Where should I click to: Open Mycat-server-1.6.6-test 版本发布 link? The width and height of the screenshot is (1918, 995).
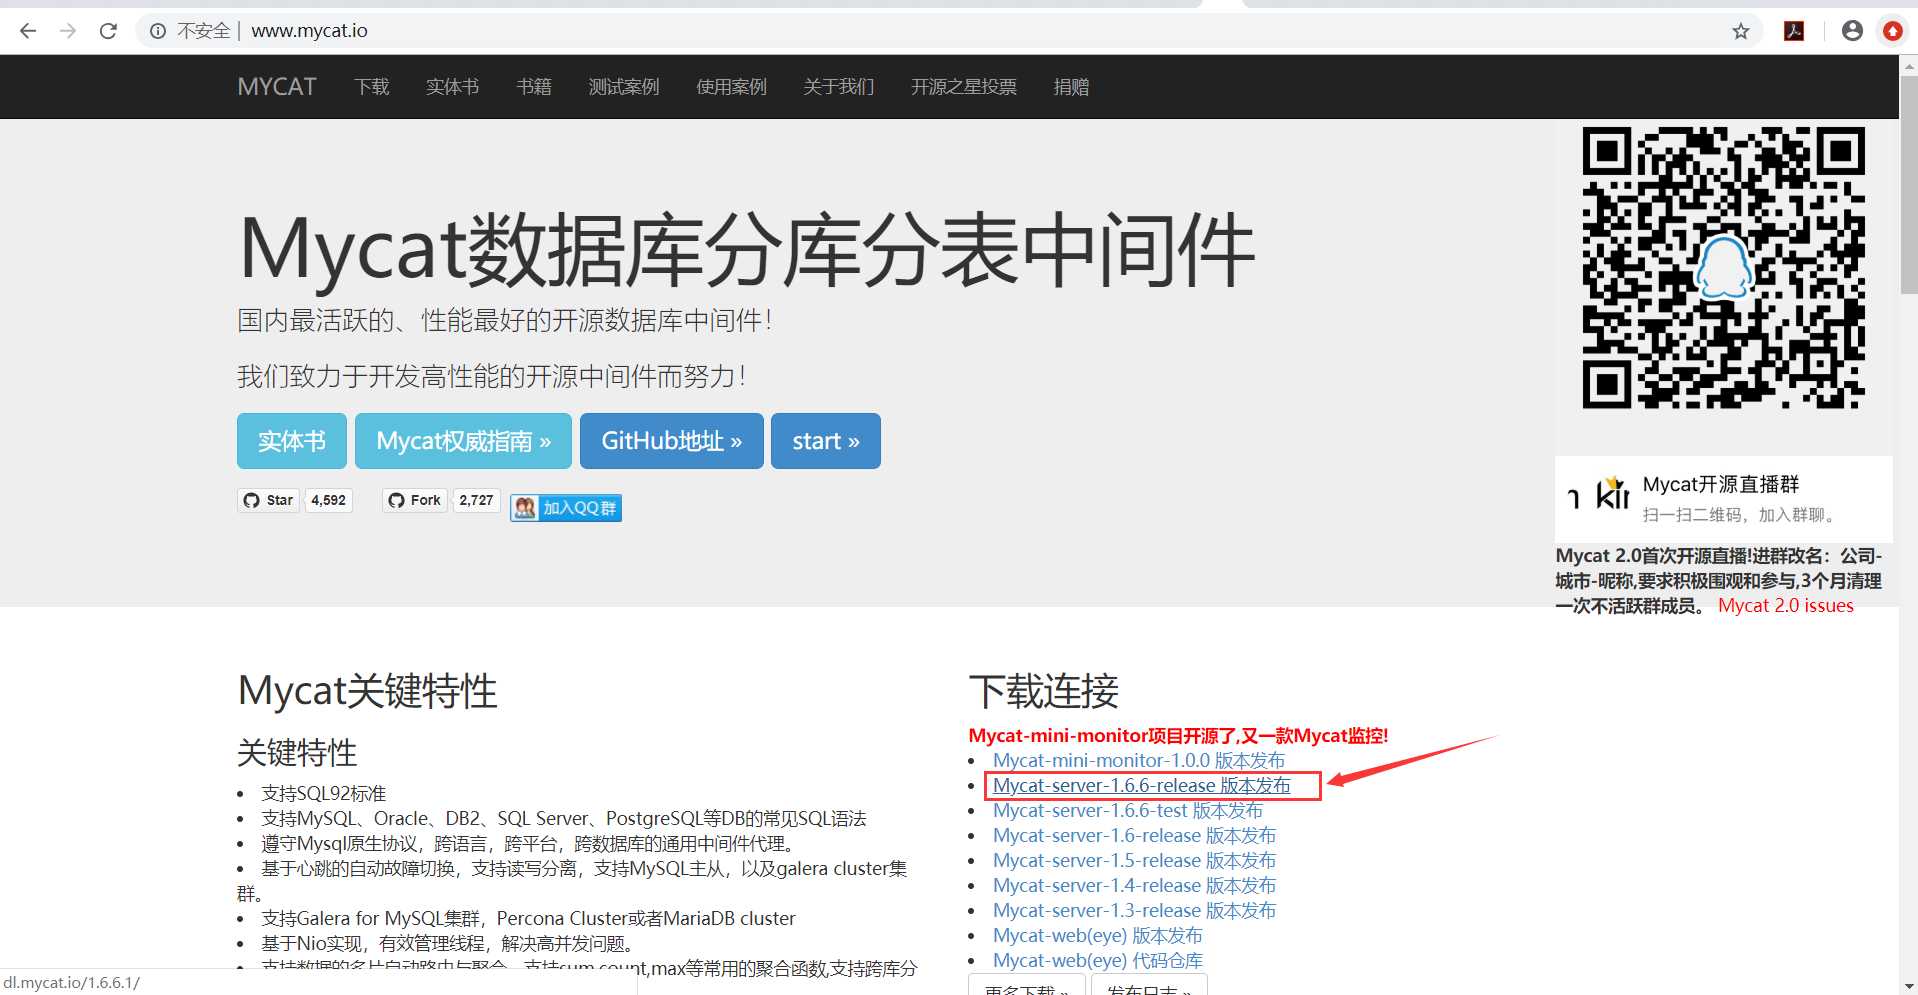click(x=1128, y=811)
